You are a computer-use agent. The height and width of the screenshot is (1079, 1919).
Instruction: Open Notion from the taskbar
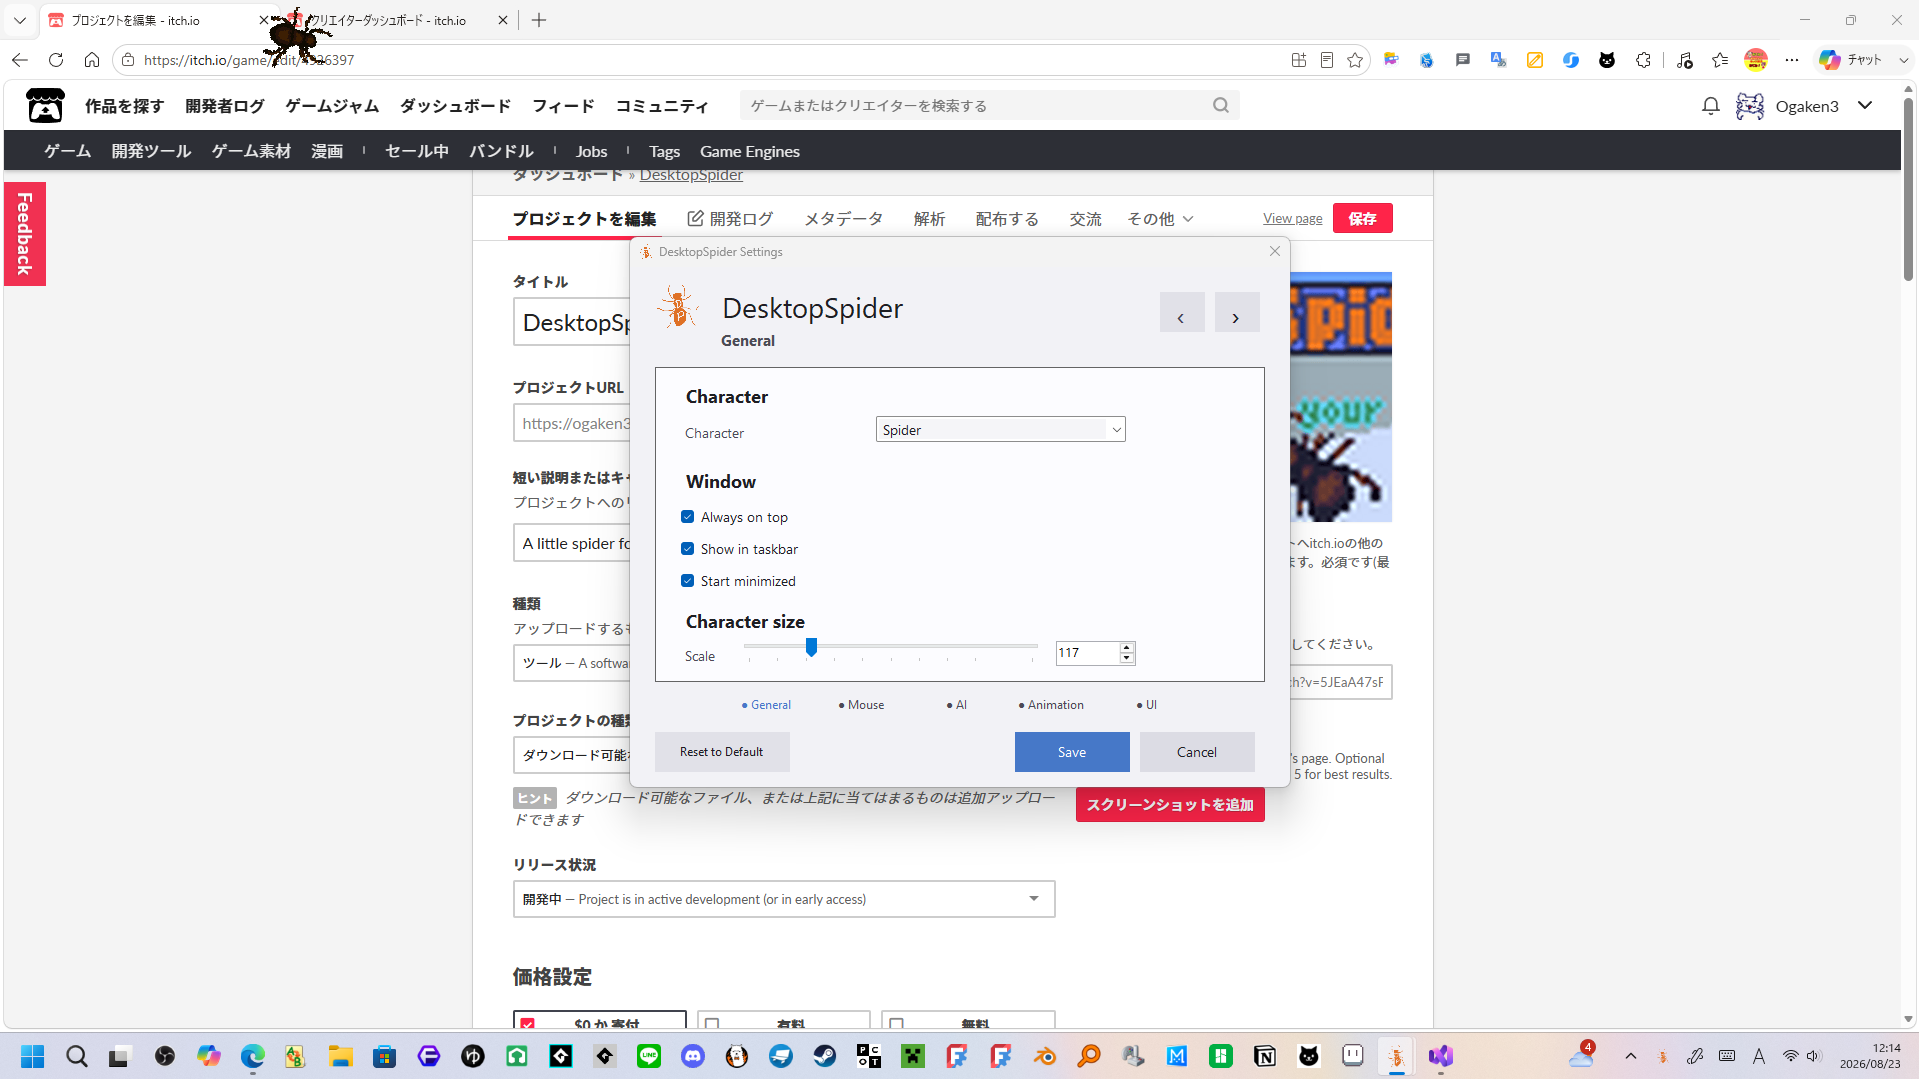(1265, 1056)
